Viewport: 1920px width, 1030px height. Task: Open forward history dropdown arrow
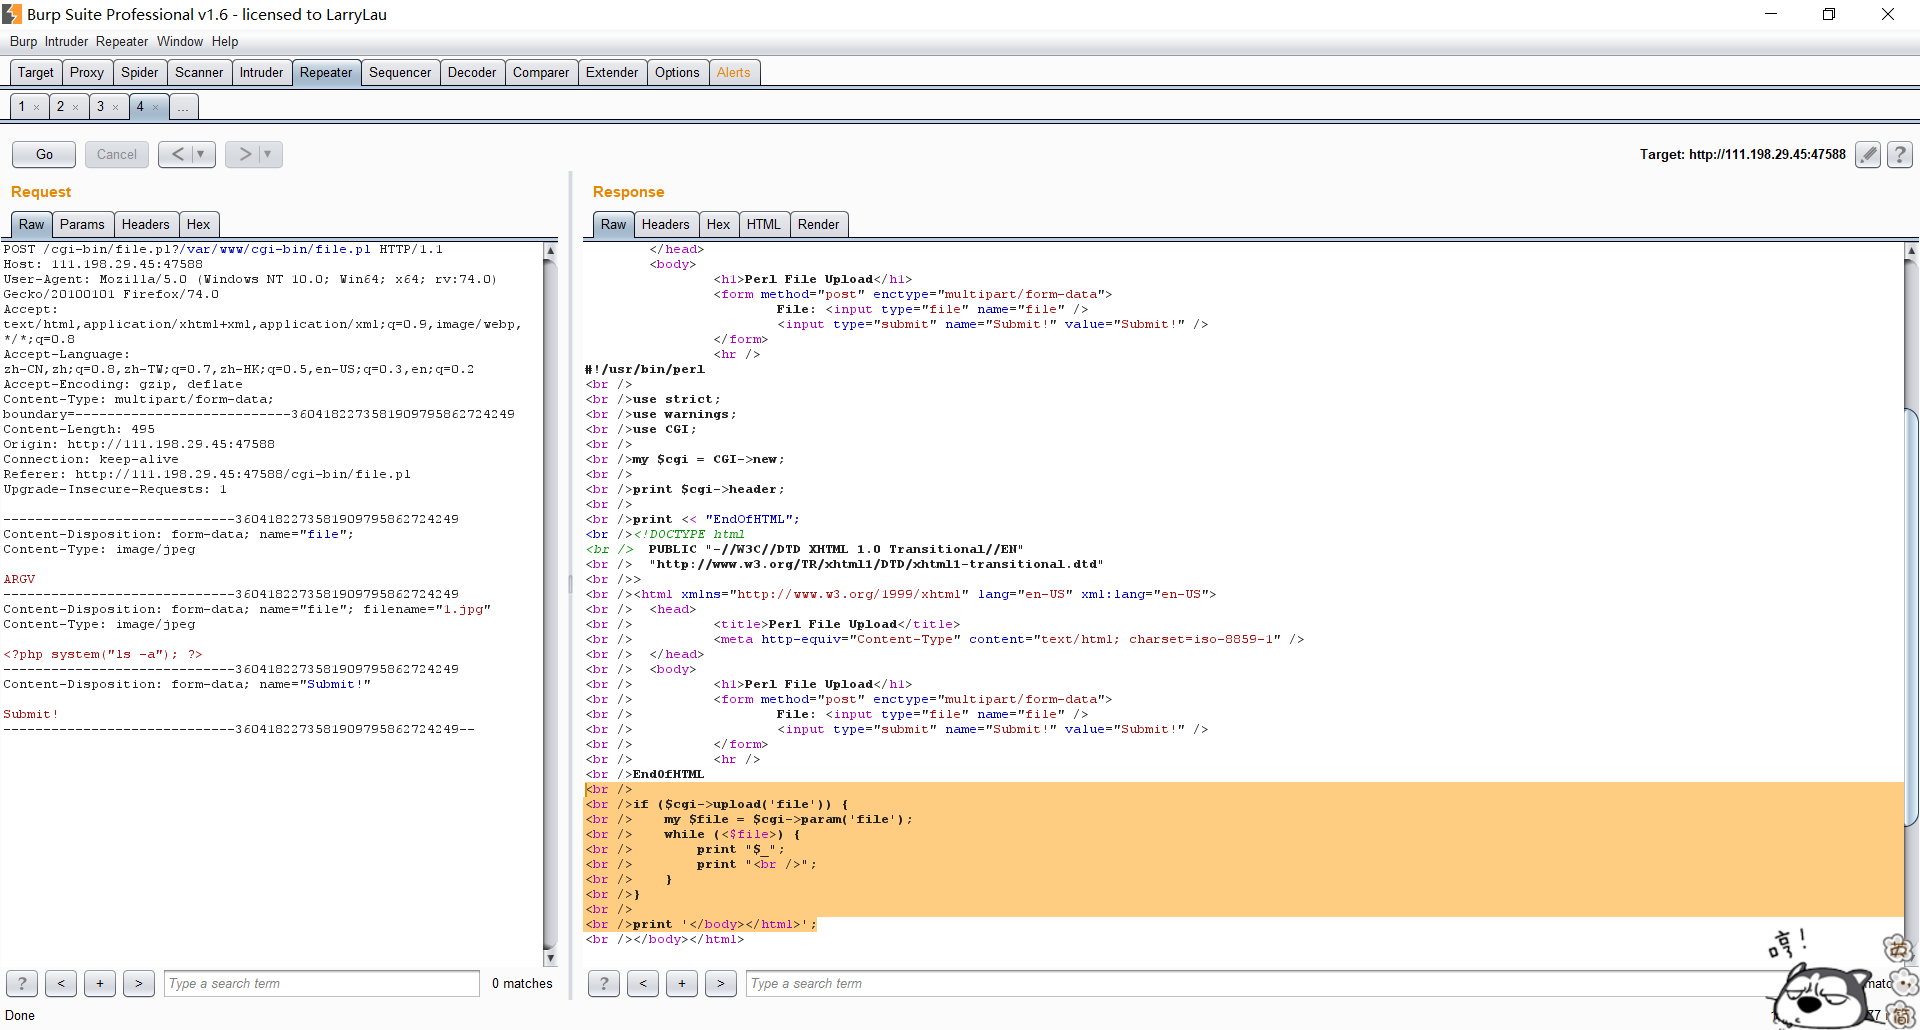point(269,154)
